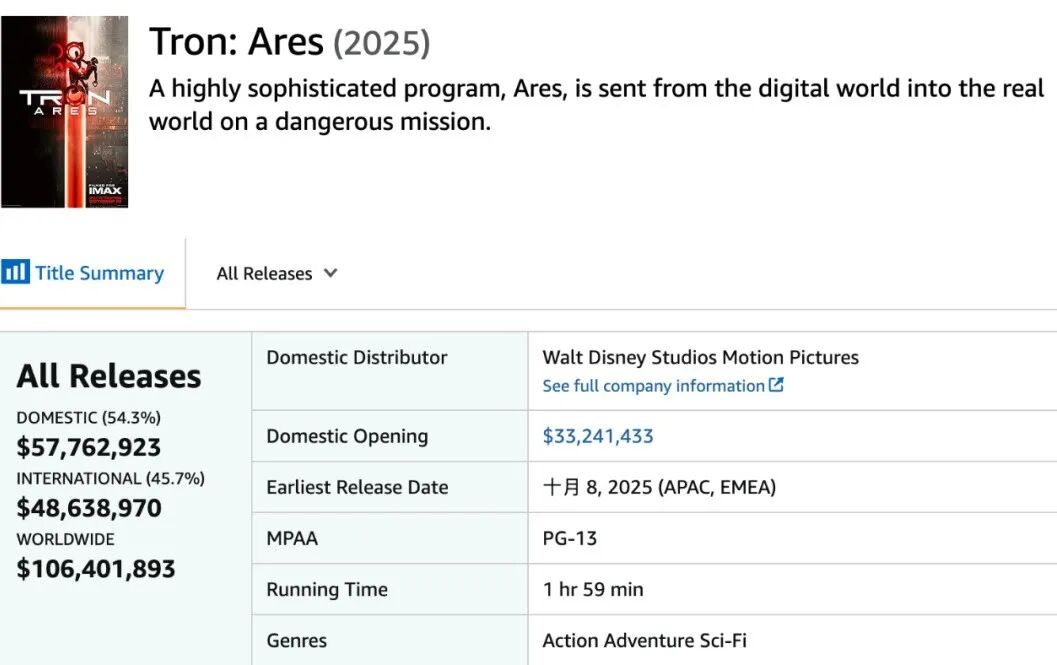Open the See full company information link
This screenshot has height=665, width=1057.
point(653,386)
